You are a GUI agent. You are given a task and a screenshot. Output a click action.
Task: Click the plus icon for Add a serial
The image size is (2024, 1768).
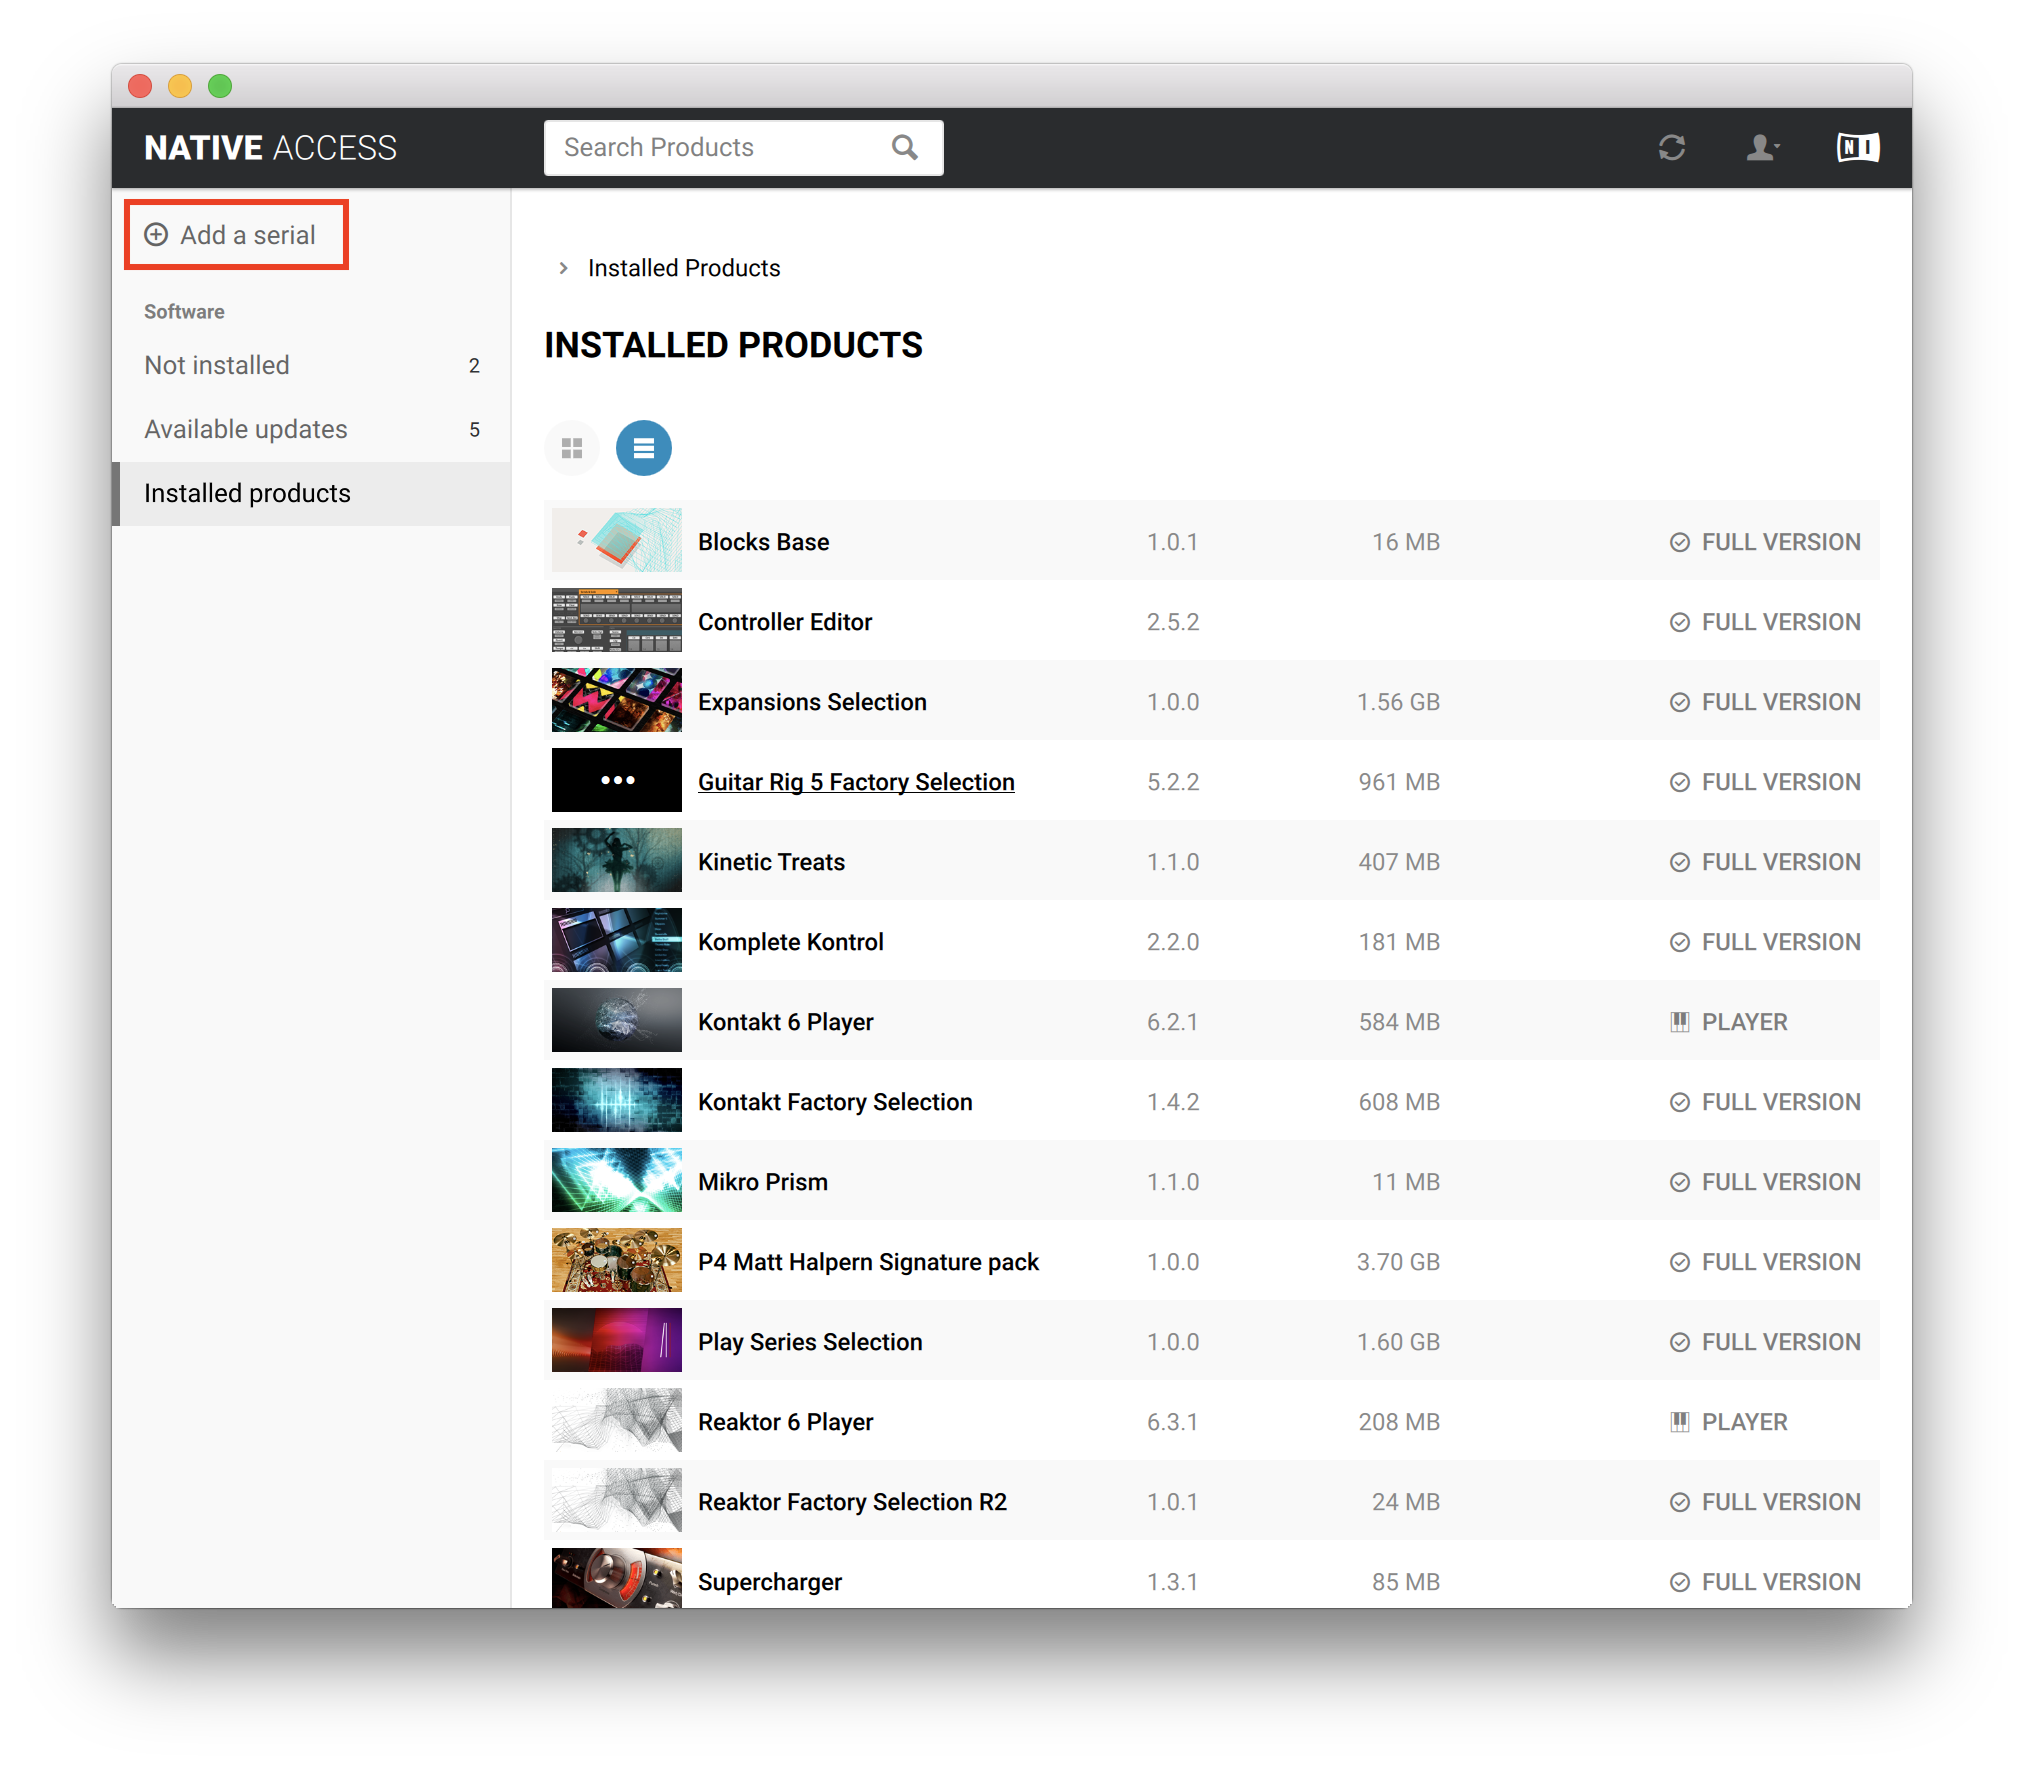[x=157, y=235]
